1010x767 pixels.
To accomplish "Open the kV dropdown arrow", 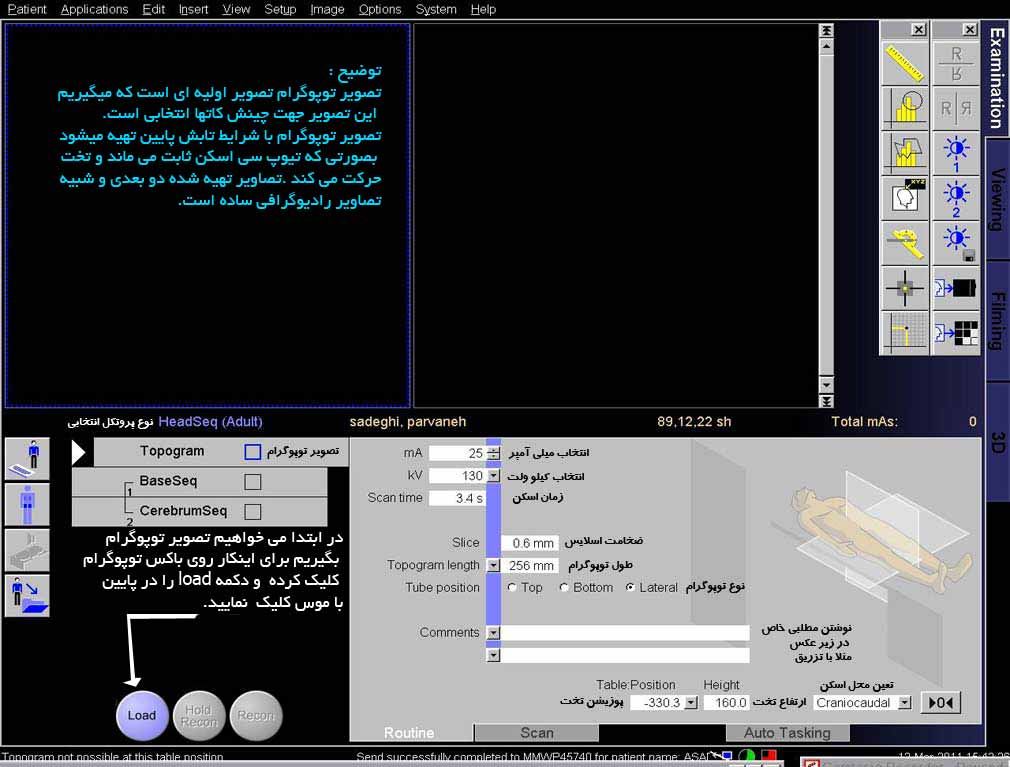I will 493,476.
